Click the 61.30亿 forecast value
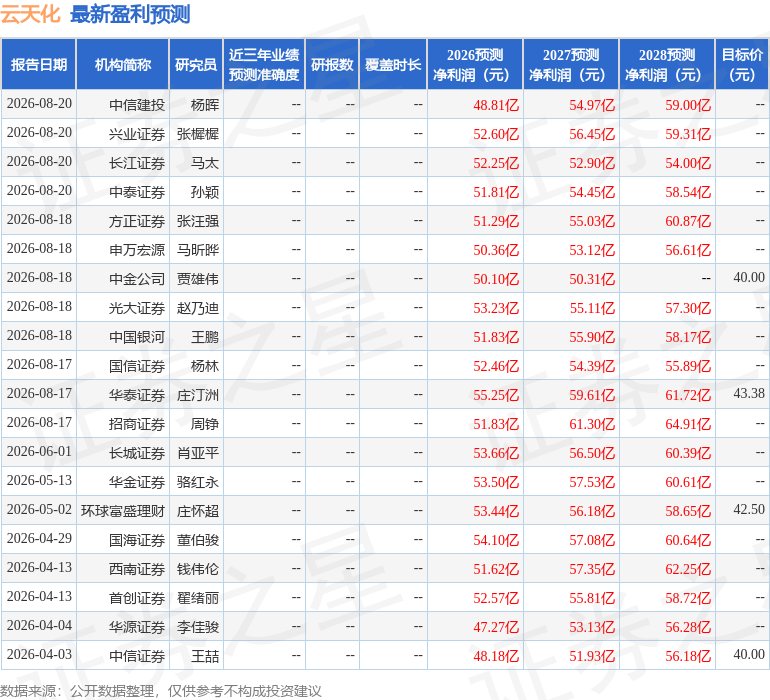 592,423
